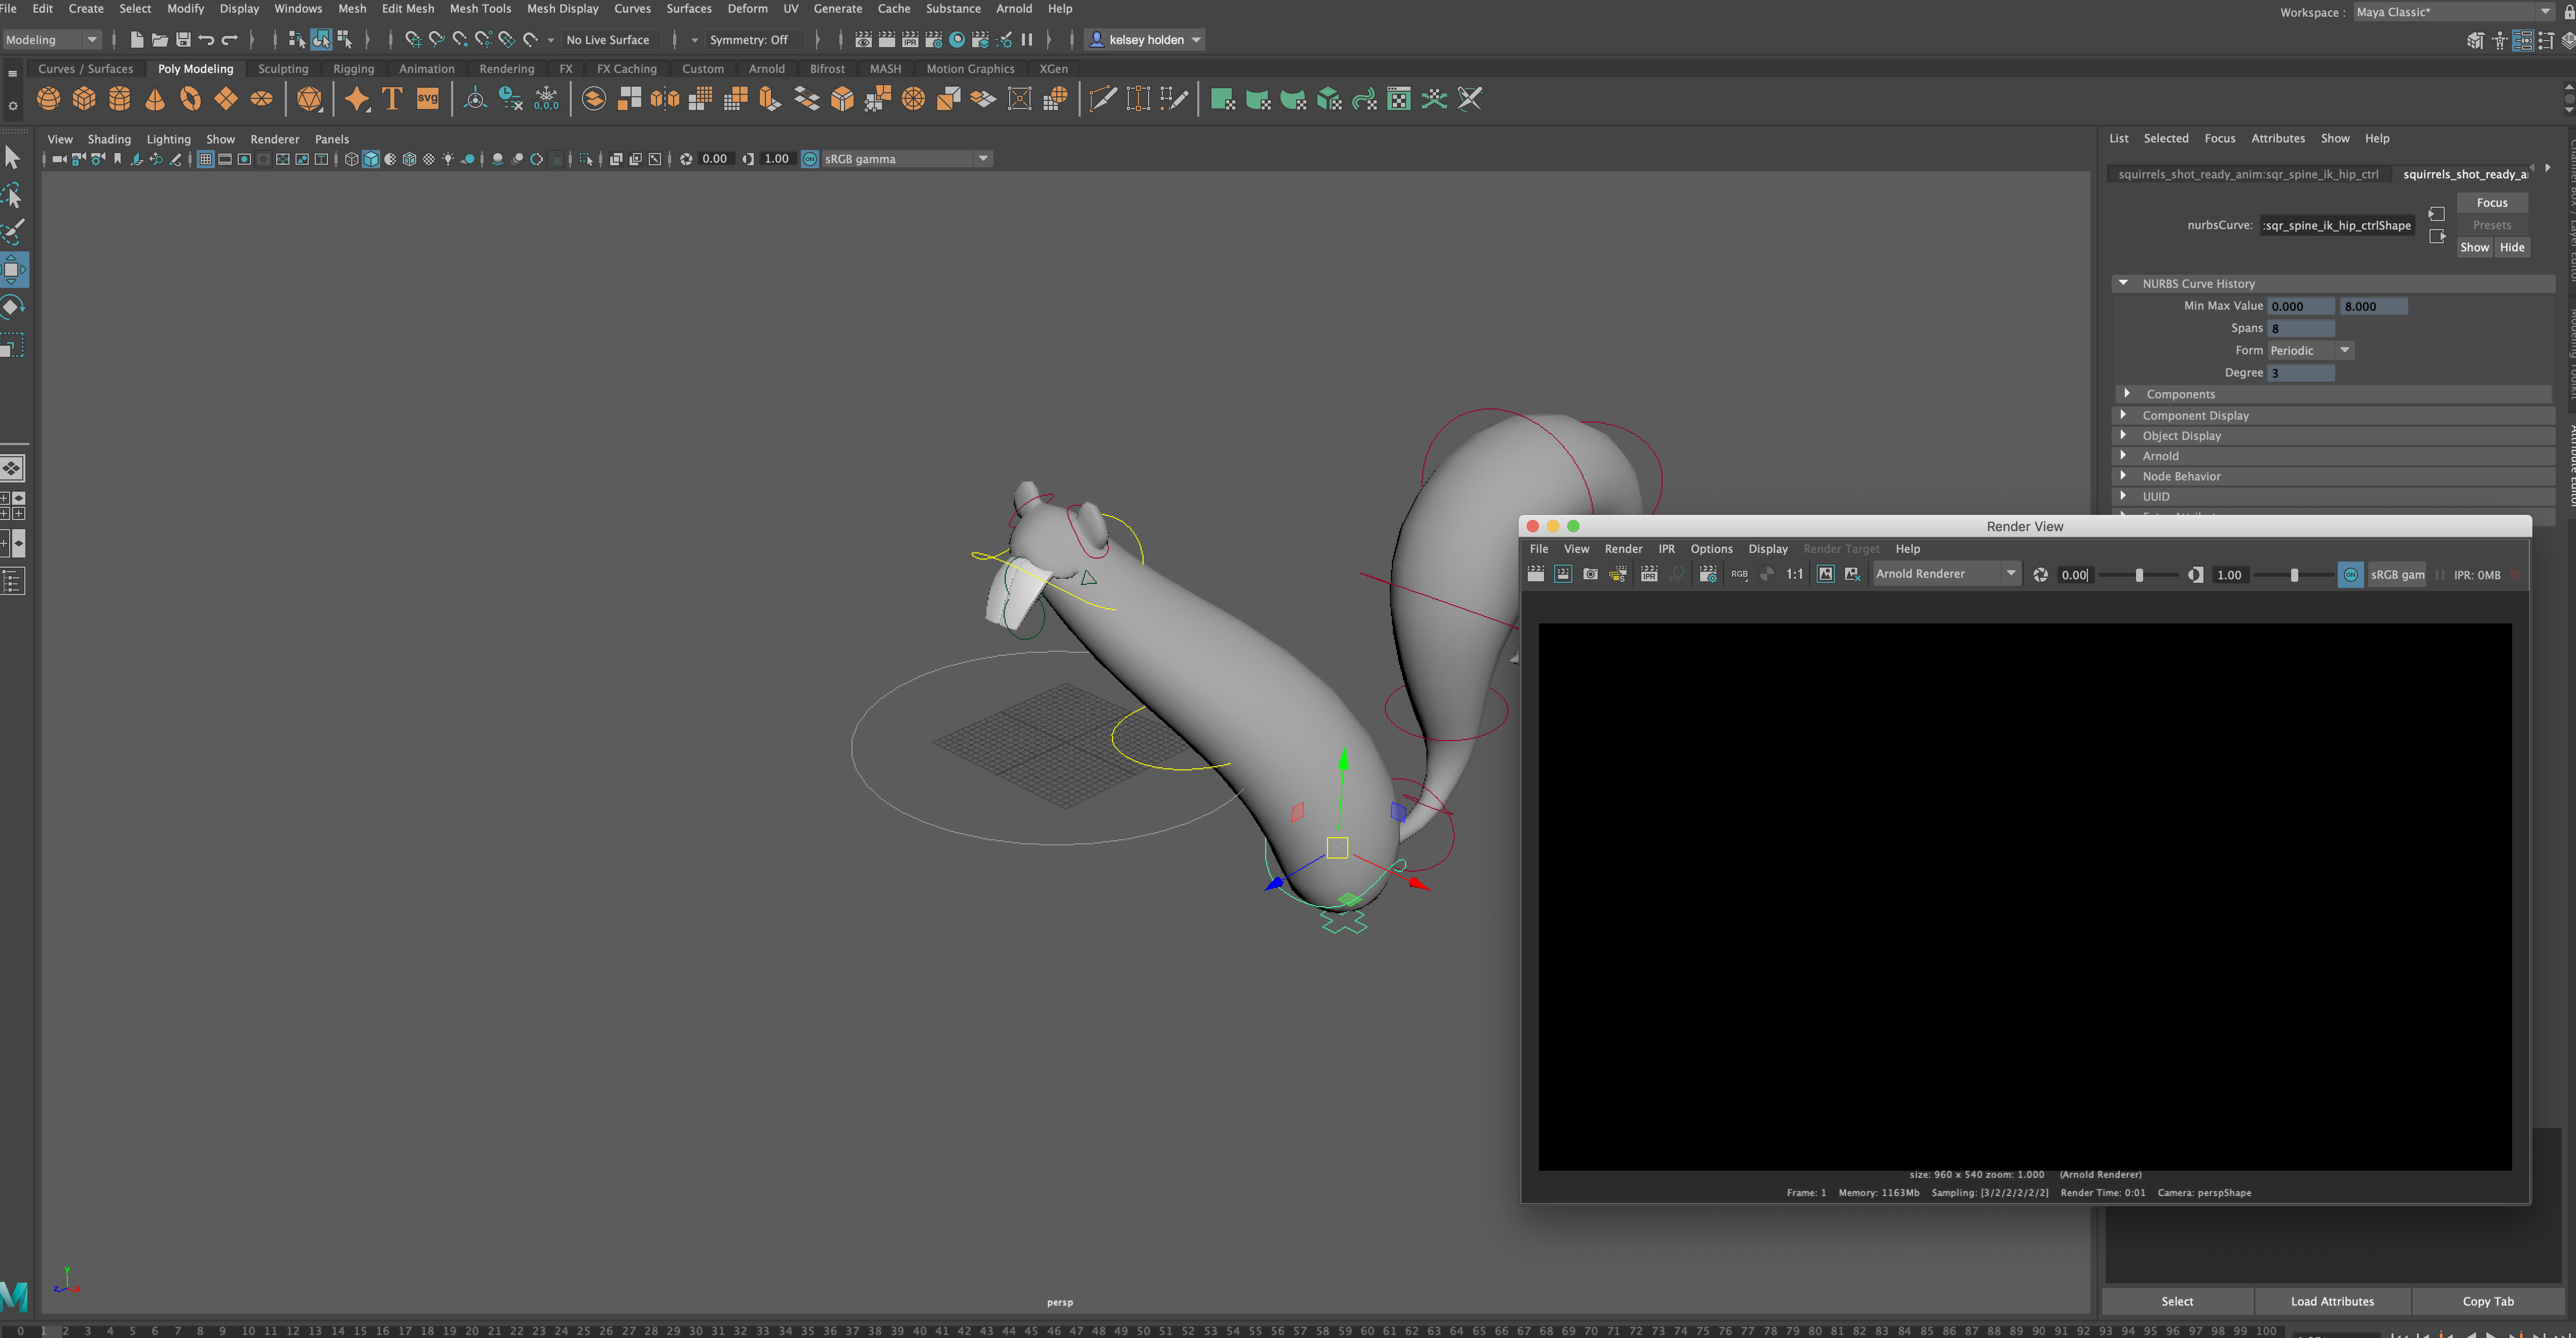Open the Form Periodic dropdown
The width and height of the screenshot is (2576, 1338).
coord(2310,350)
